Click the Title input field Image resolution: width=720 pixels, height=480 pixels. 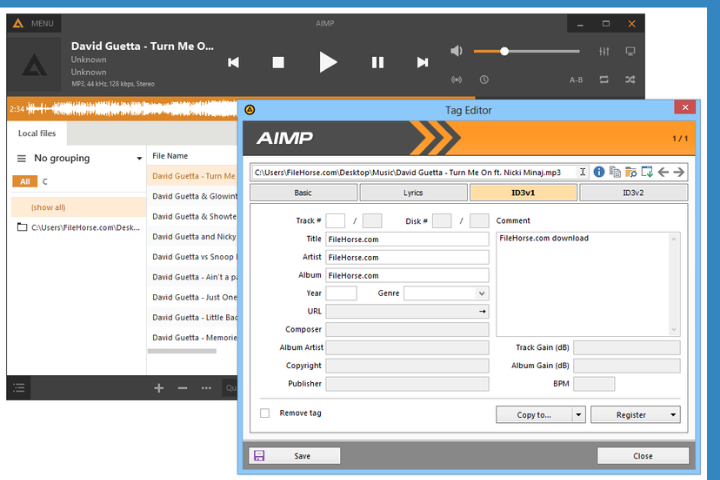tap(407, 239)
